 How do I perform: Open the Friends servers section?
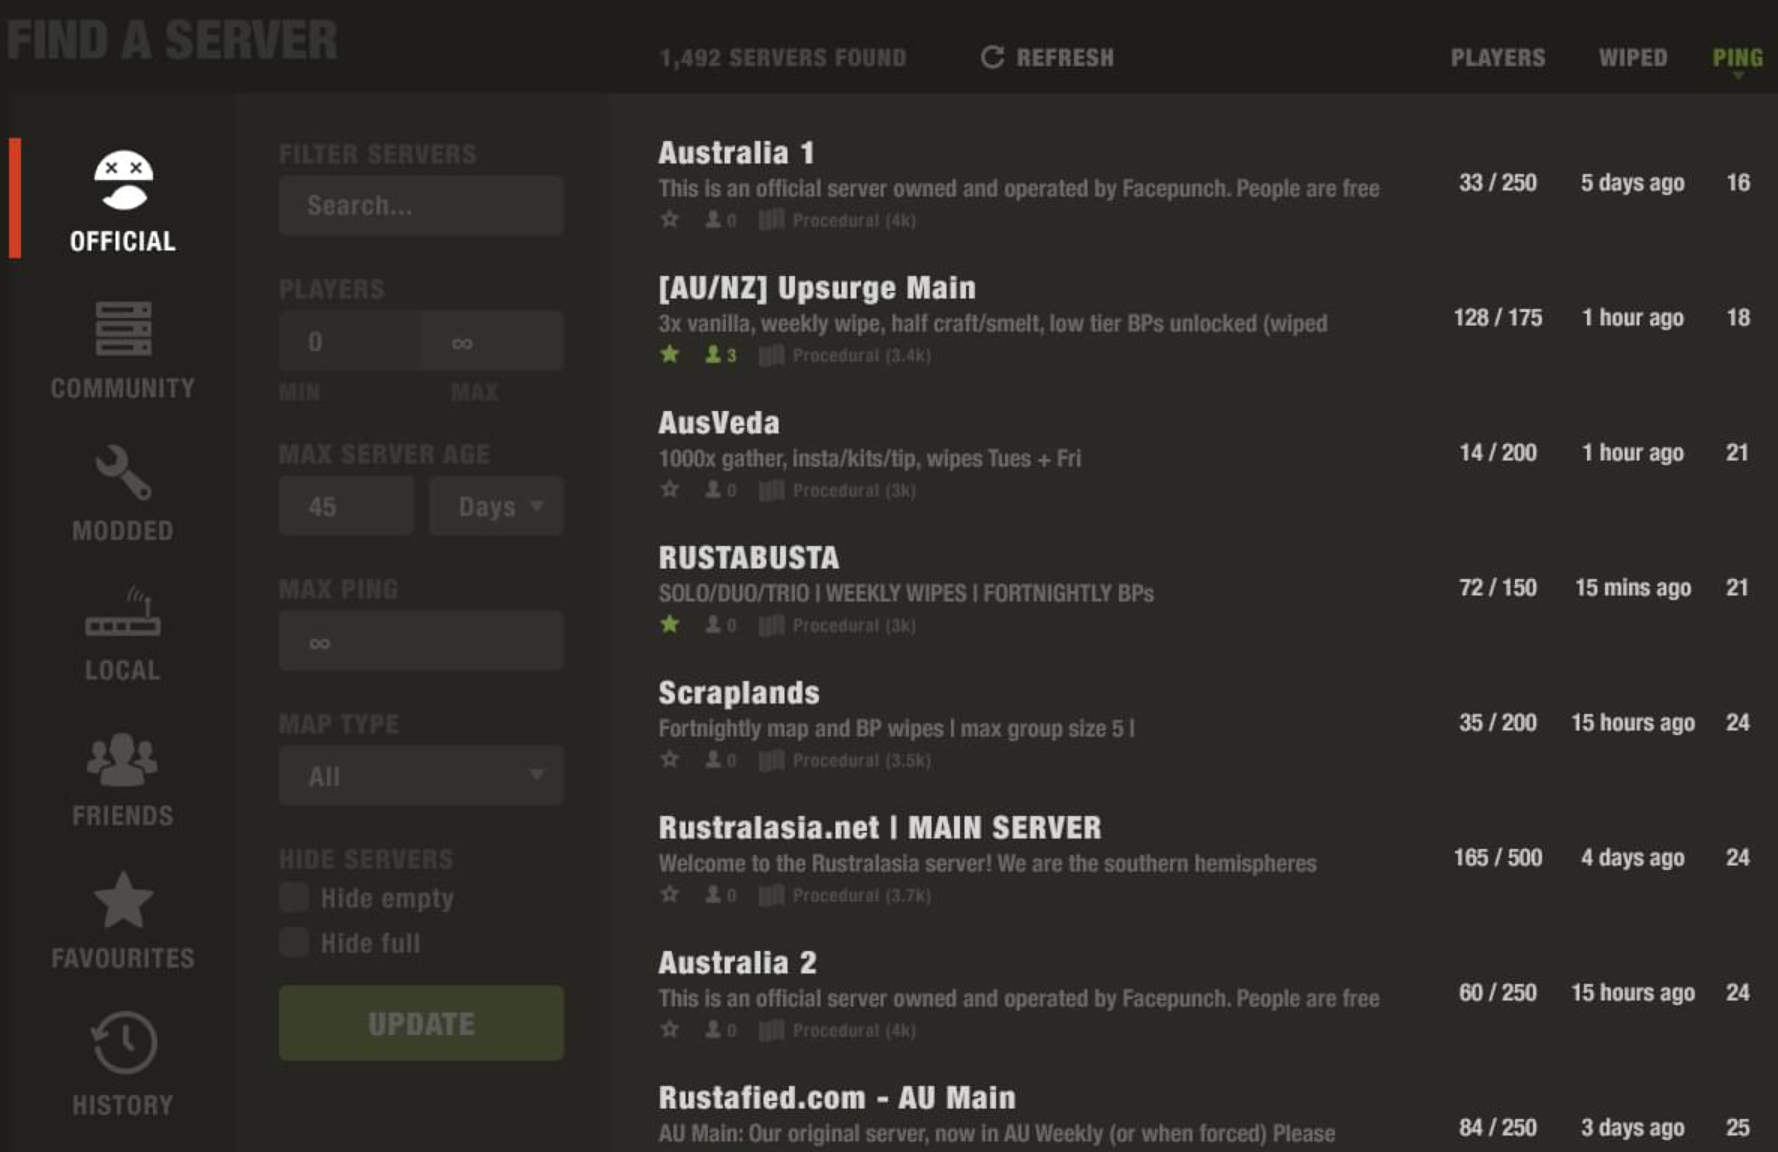click(123, 762)
